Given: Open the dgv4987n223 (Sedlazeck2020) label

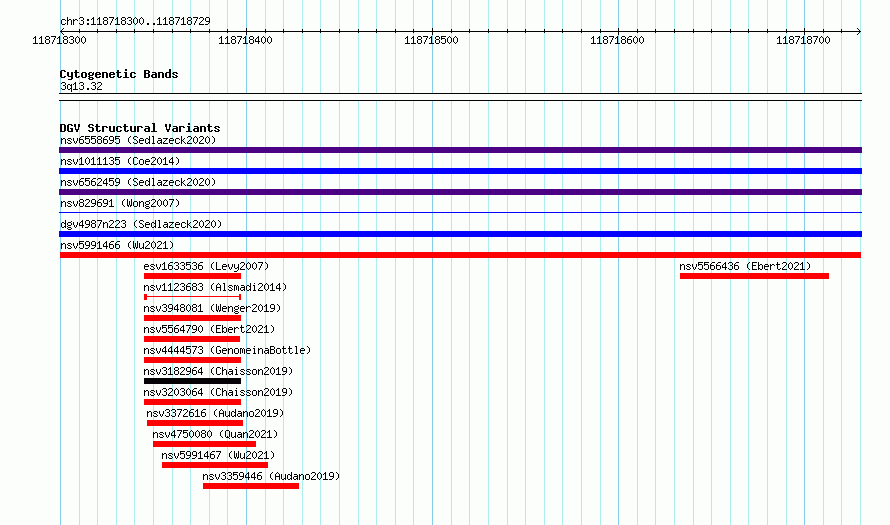Looking at the screenshot, I should coord(141,224).
